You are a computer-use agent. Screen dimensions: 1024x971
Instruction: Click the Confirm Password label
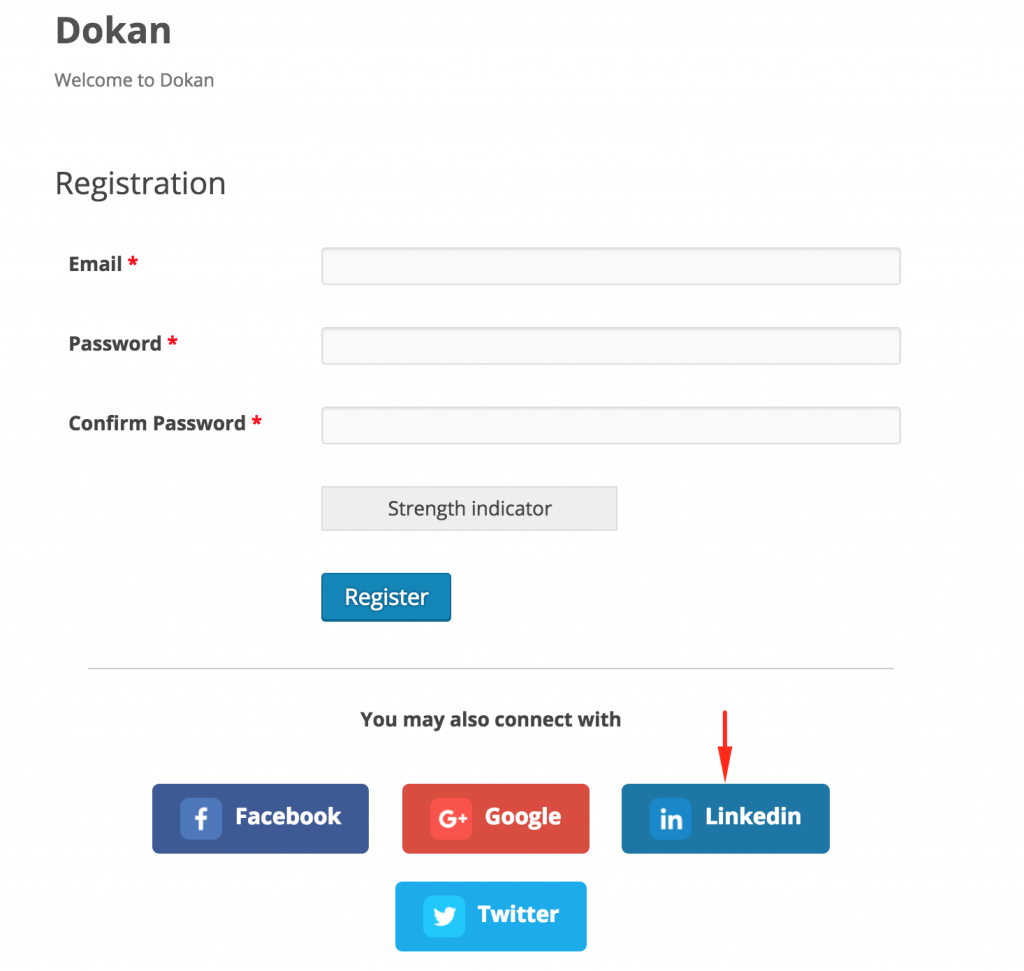[x=155, y=423]
